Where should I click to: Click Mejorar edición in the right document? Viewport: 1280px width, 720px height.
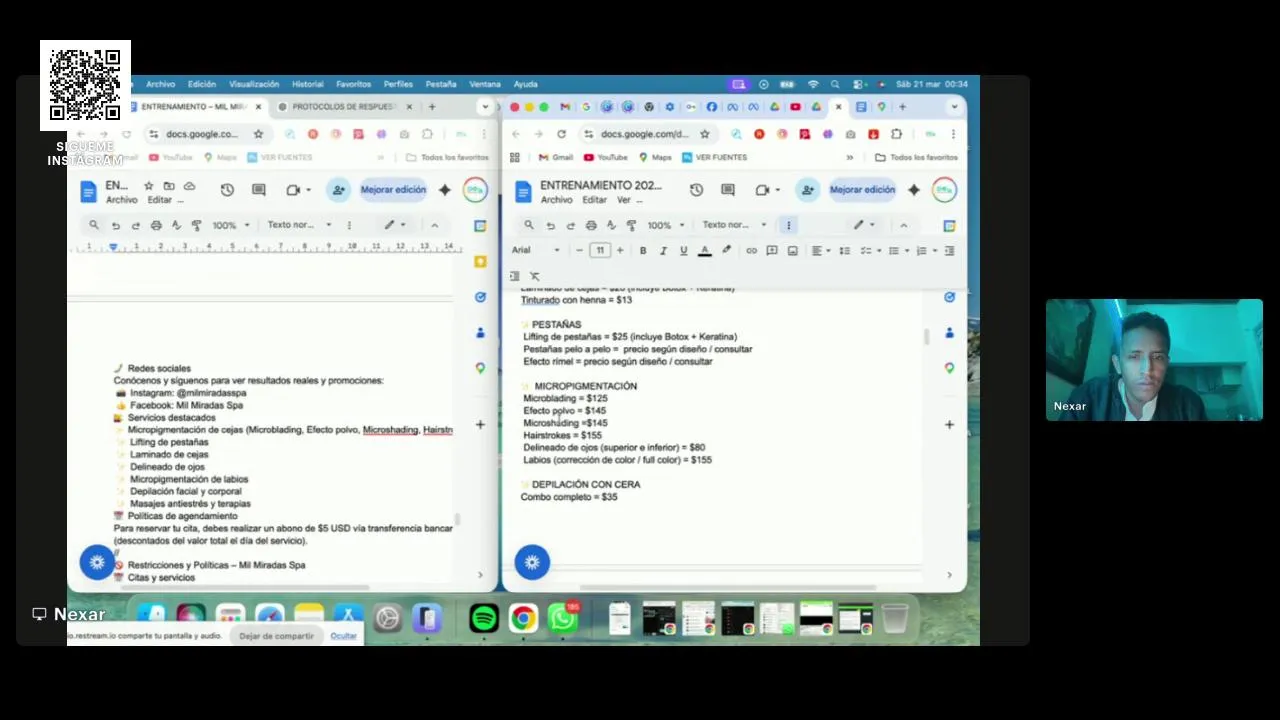tap(862, 190)
